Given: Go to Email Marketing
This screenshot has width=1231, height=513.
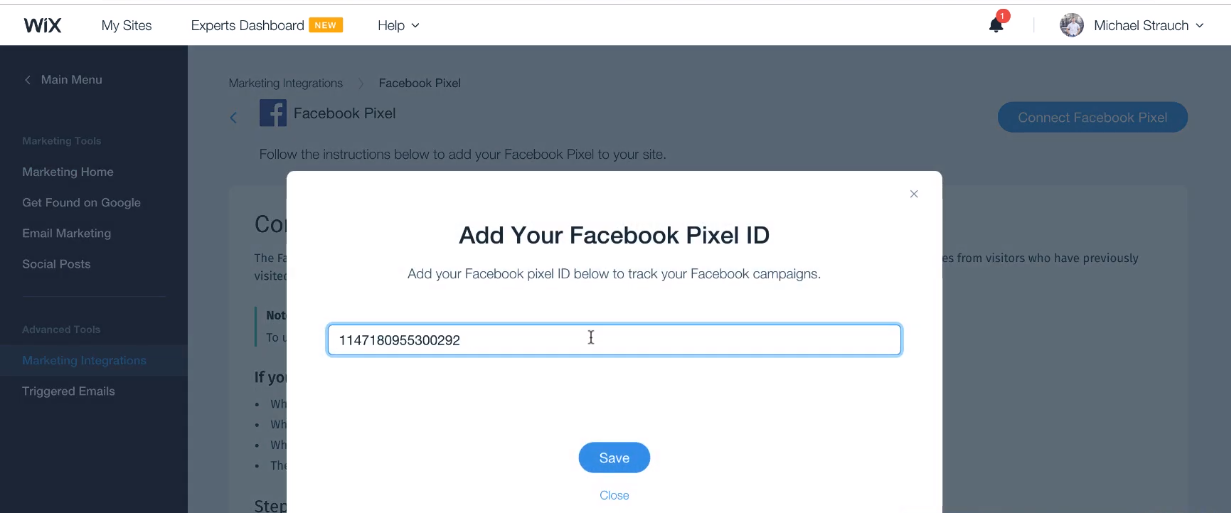Looking at the screenshot, I should click(x=66, y=233).
